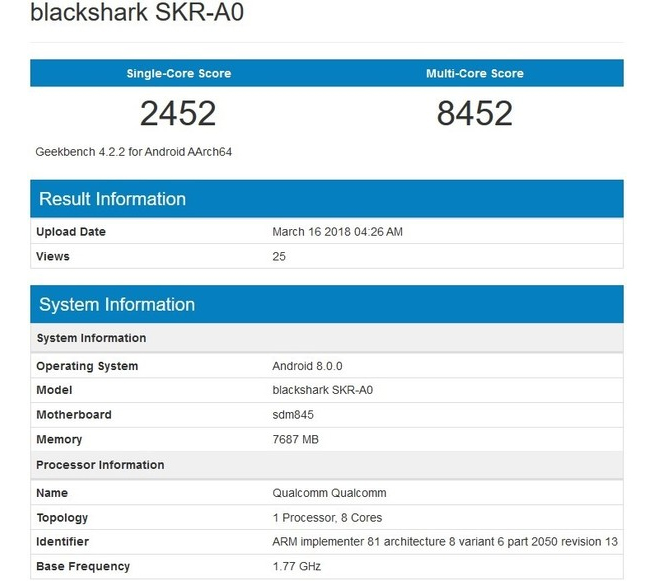Click the sdm845 motherboard value
The height and width of the screenshot is (581, 654).
tap(294, 415)
